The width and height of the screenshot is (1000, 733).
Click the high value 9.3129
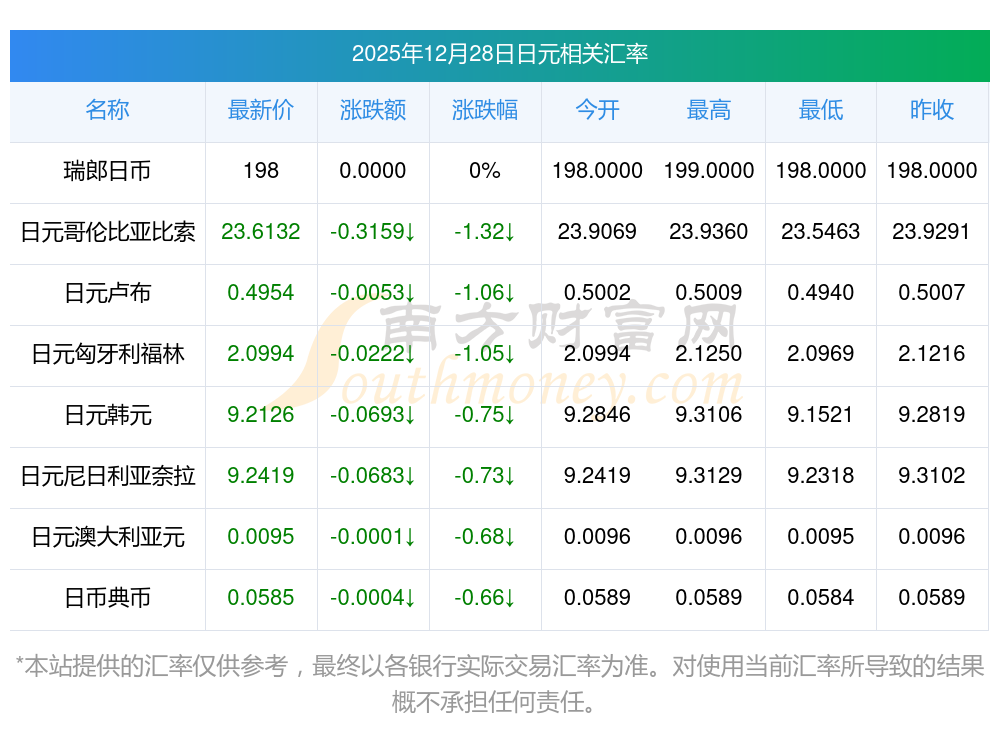click(709, 475)
